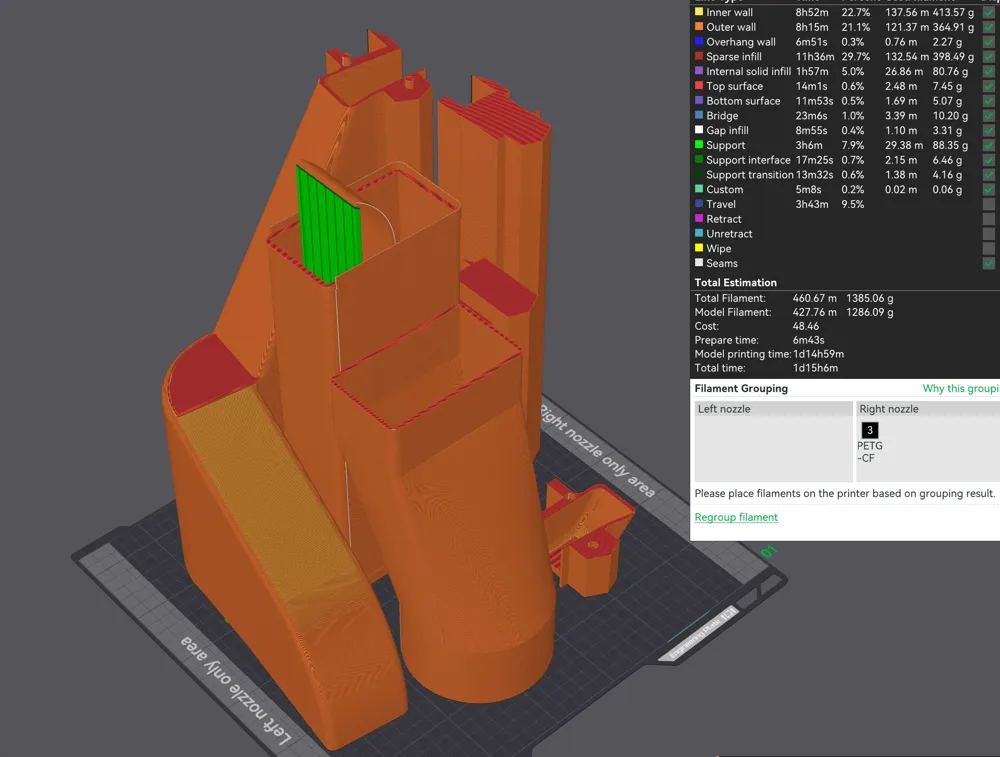This screenshot has height=757, width=1000.
Task: Click the Regroup filament link
Action: click(736, 517)
